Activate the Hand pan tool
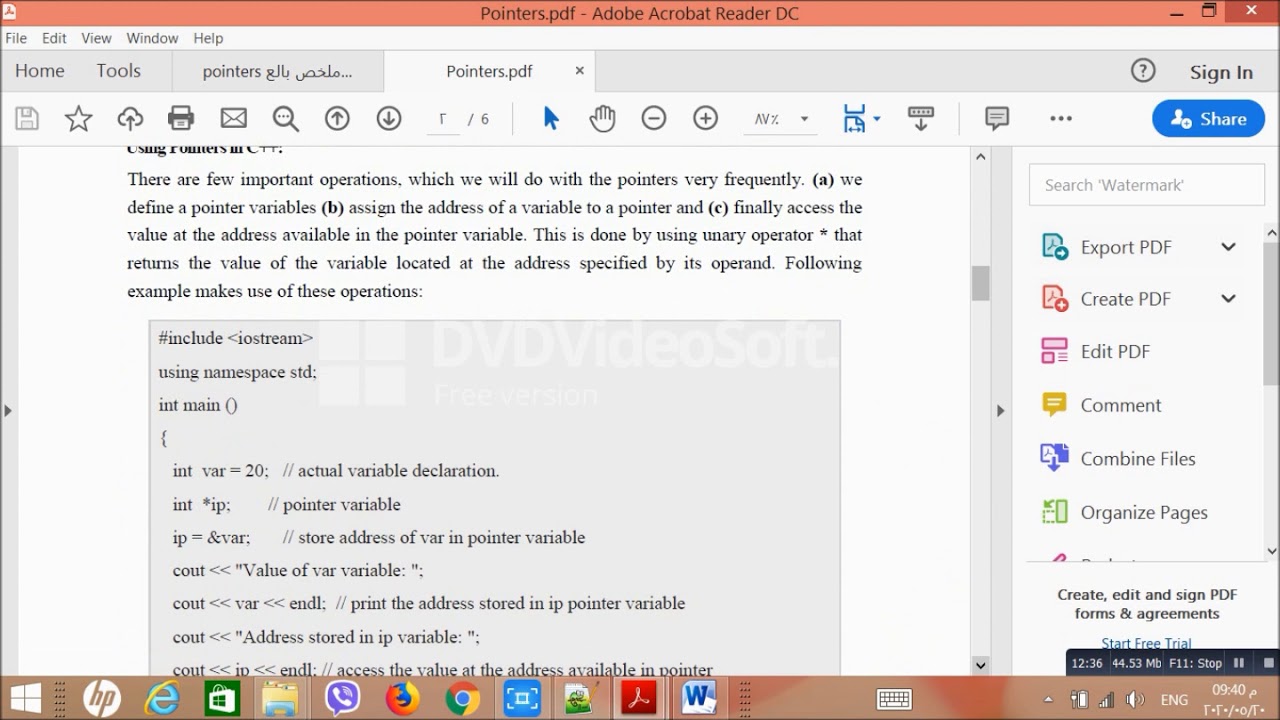The image size is (1280, 720). click(602, 119)
